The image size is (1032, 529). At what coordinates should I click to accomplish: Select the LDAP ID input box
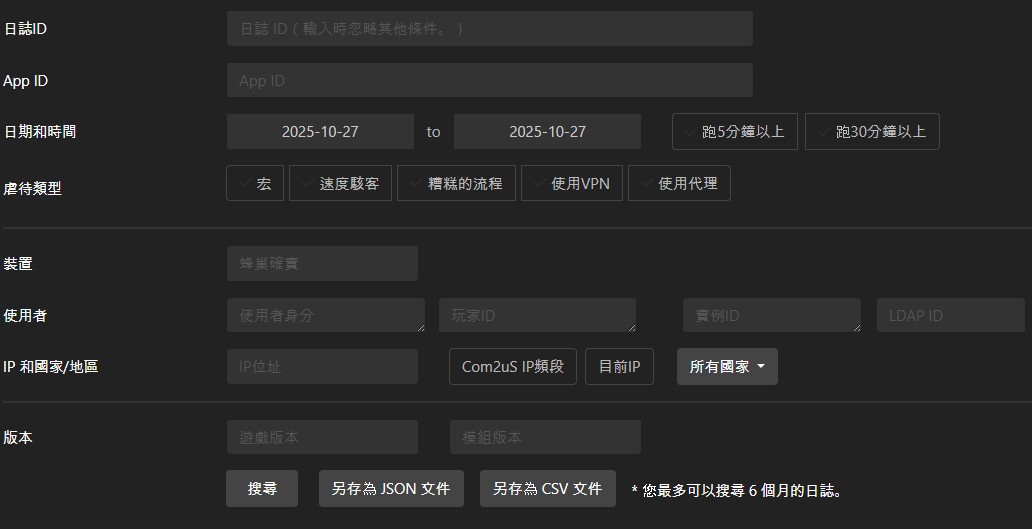(x=950, y=315)
